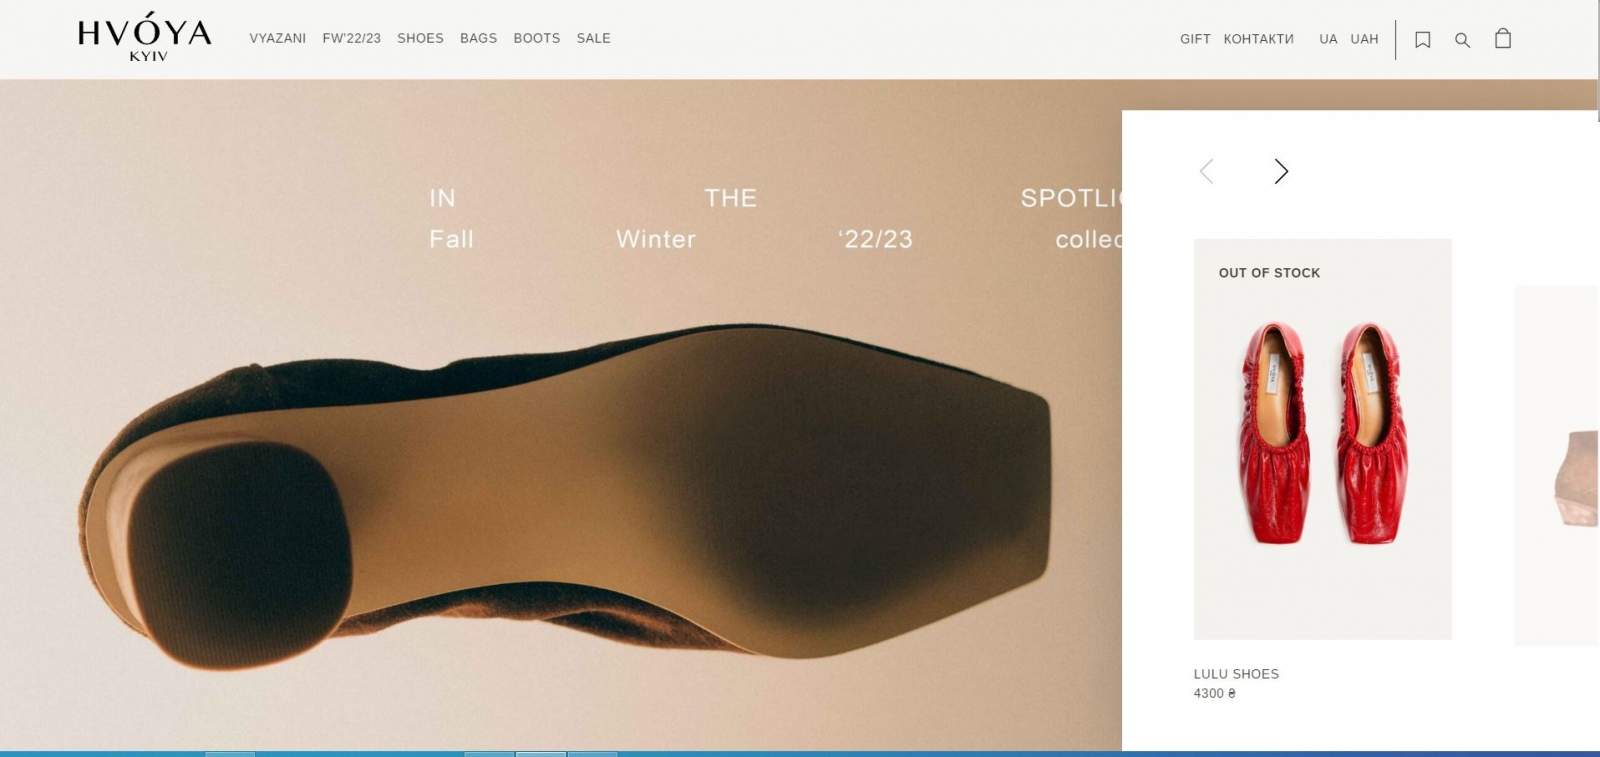The height and width of the screenshot is (757, 1600).
Task: Go to HVOYA Kyiv logo homepage
Action: point(145,38)
